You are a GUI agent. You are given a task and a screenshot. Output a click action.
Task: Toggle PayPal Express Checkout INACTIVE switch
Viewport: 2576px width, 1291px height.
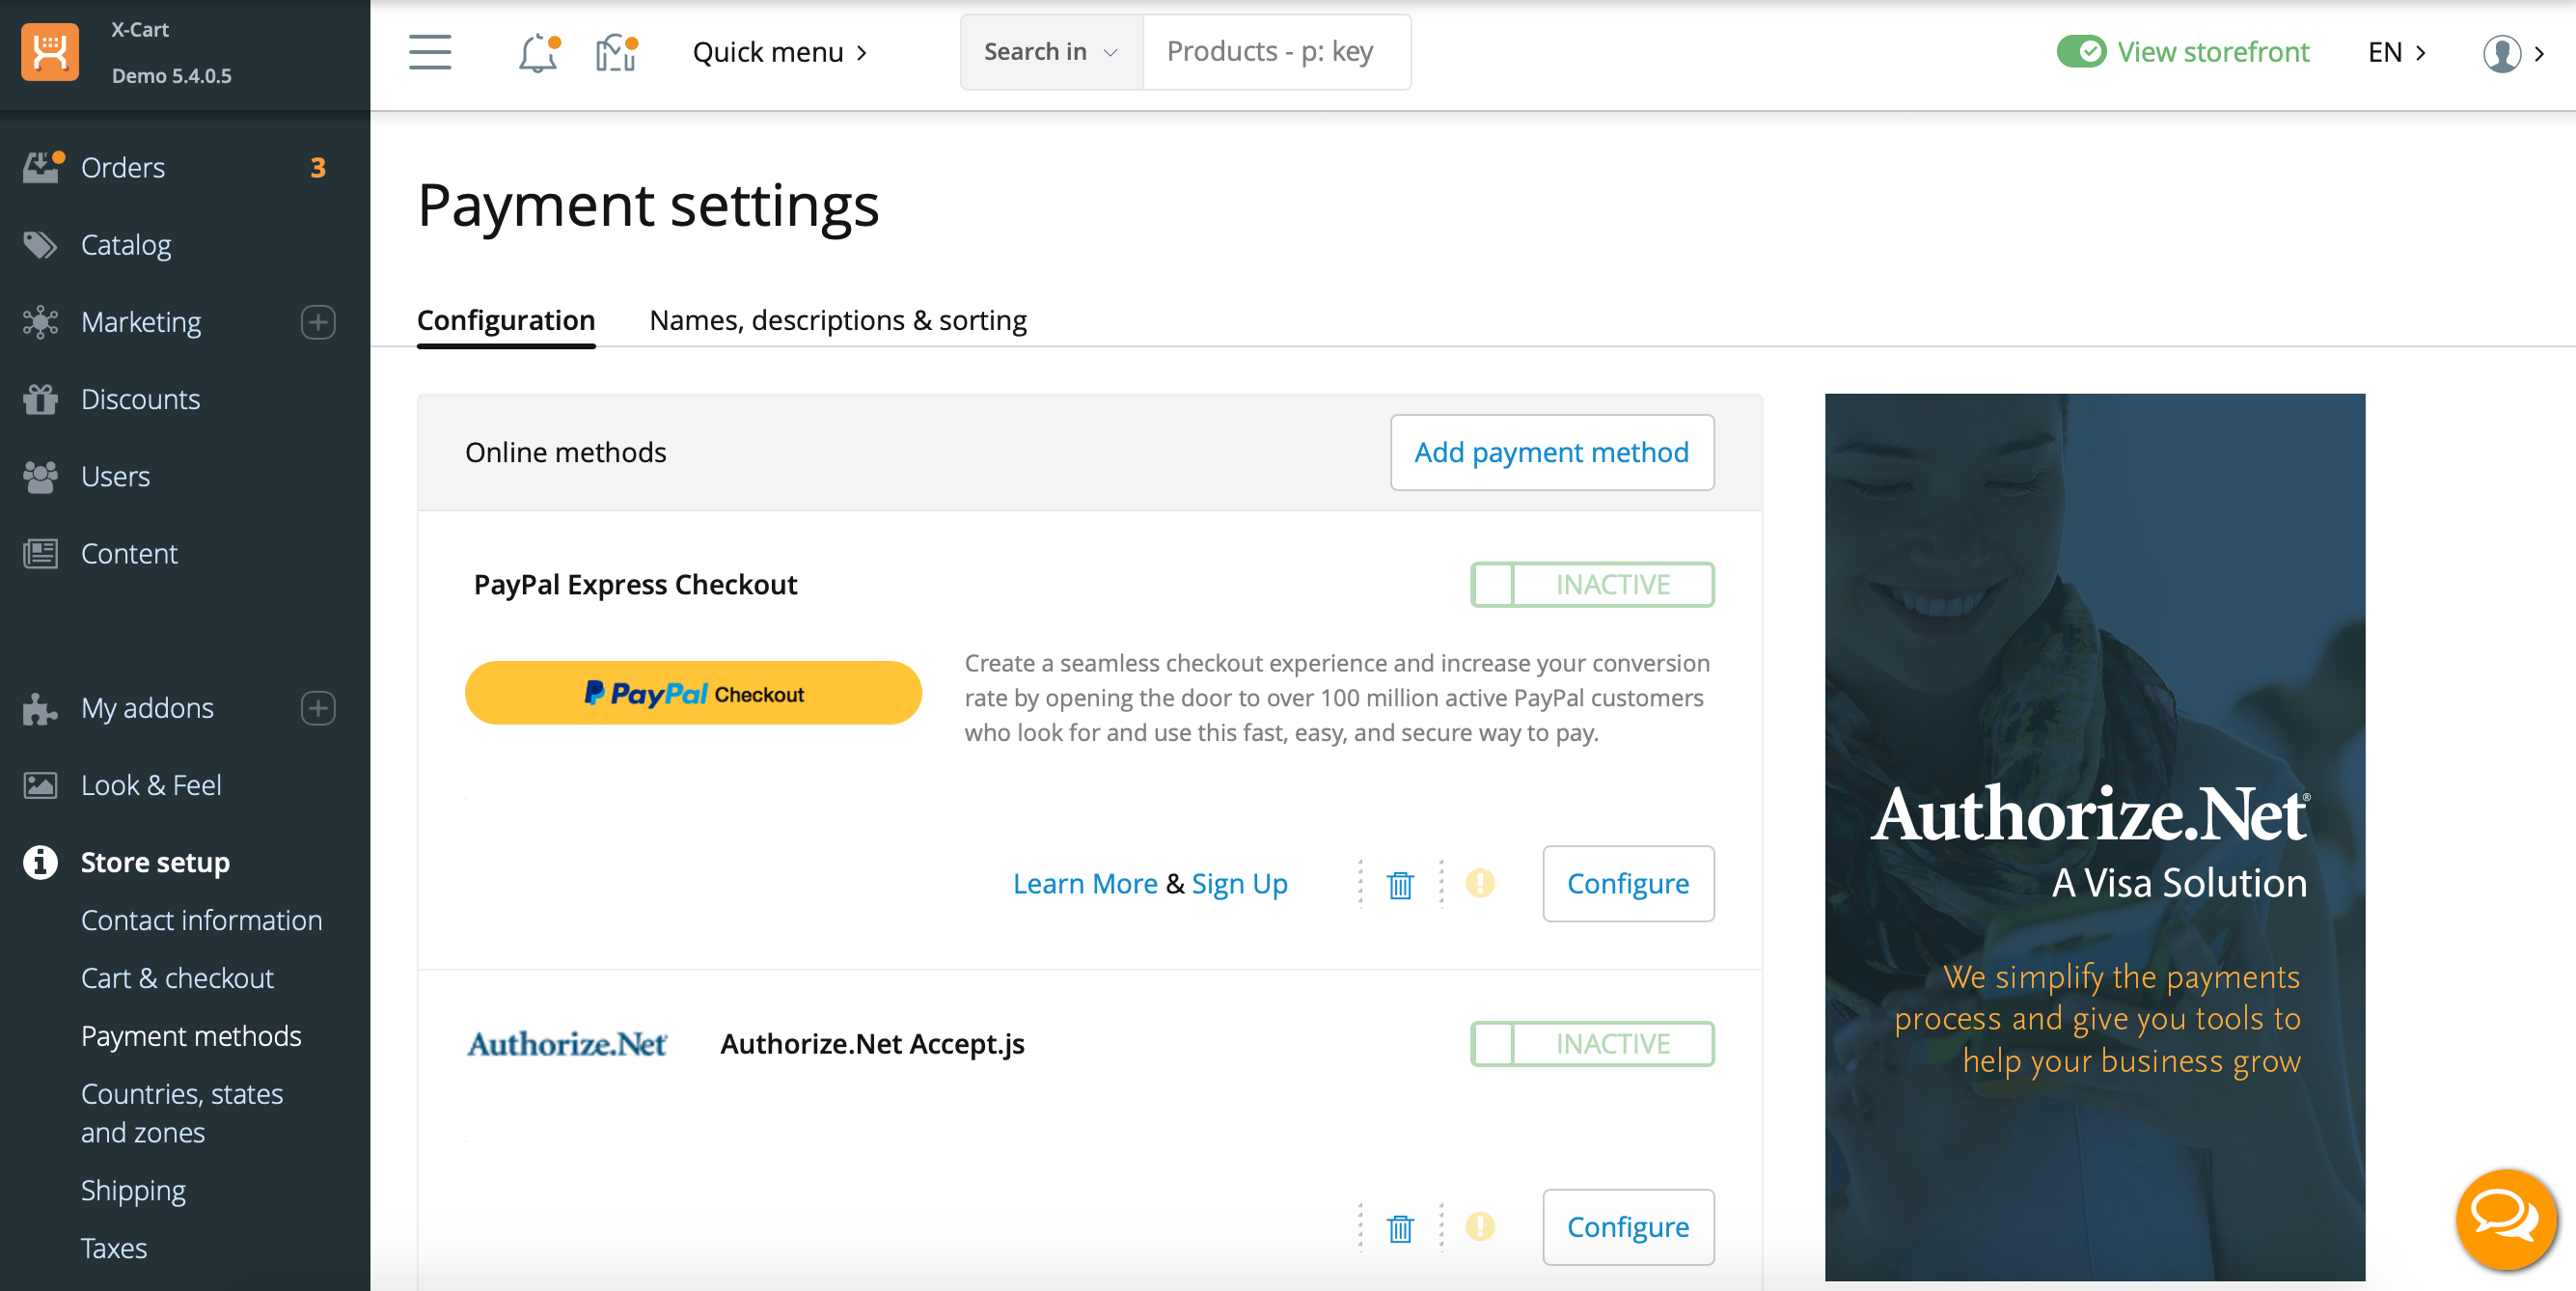(x=1592, y=584)
